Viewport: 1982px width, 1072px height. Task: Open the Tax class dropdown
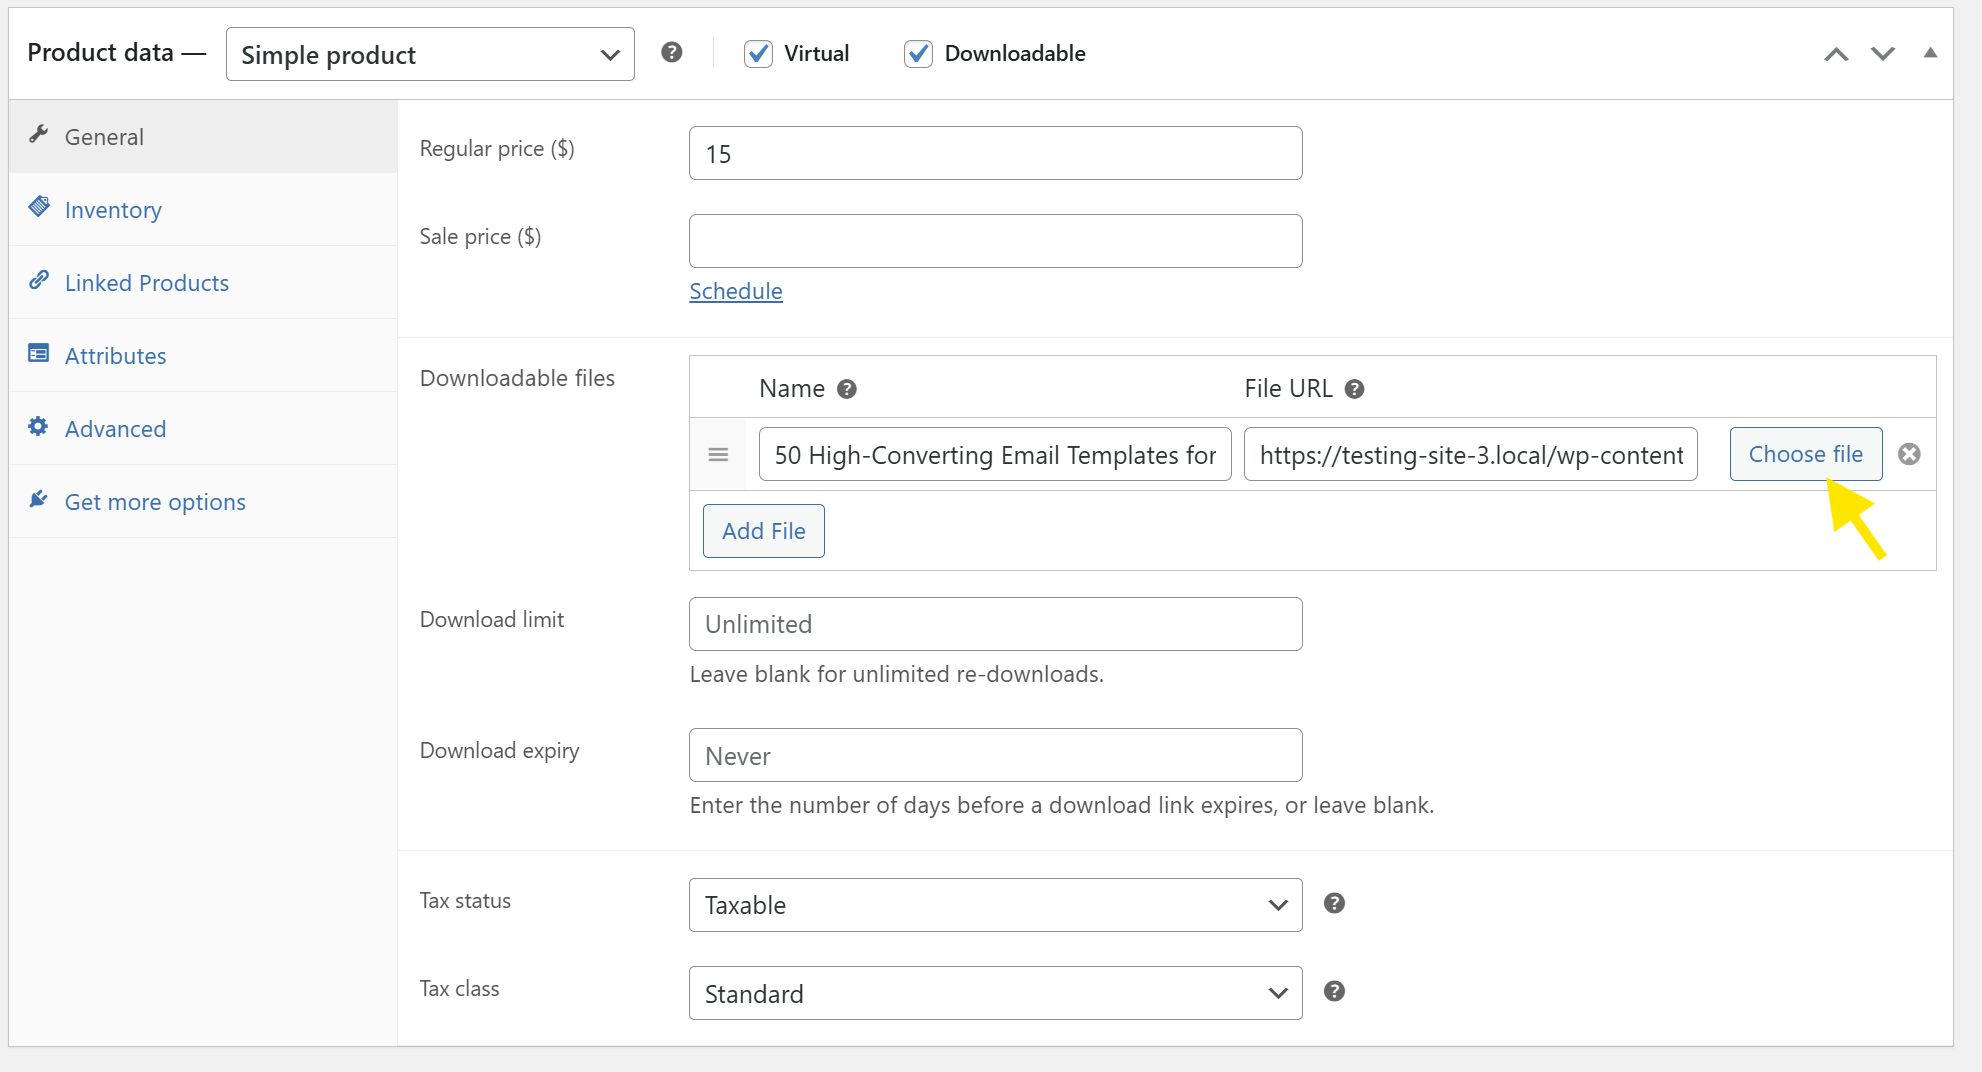[996, 993]
